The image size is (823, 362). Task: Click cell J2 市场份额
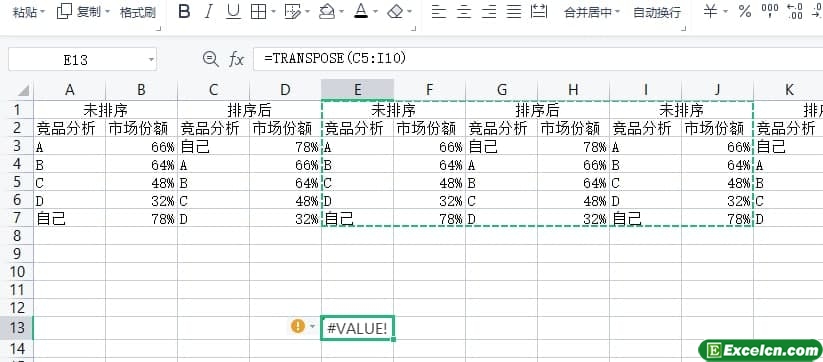coord(717,129)
